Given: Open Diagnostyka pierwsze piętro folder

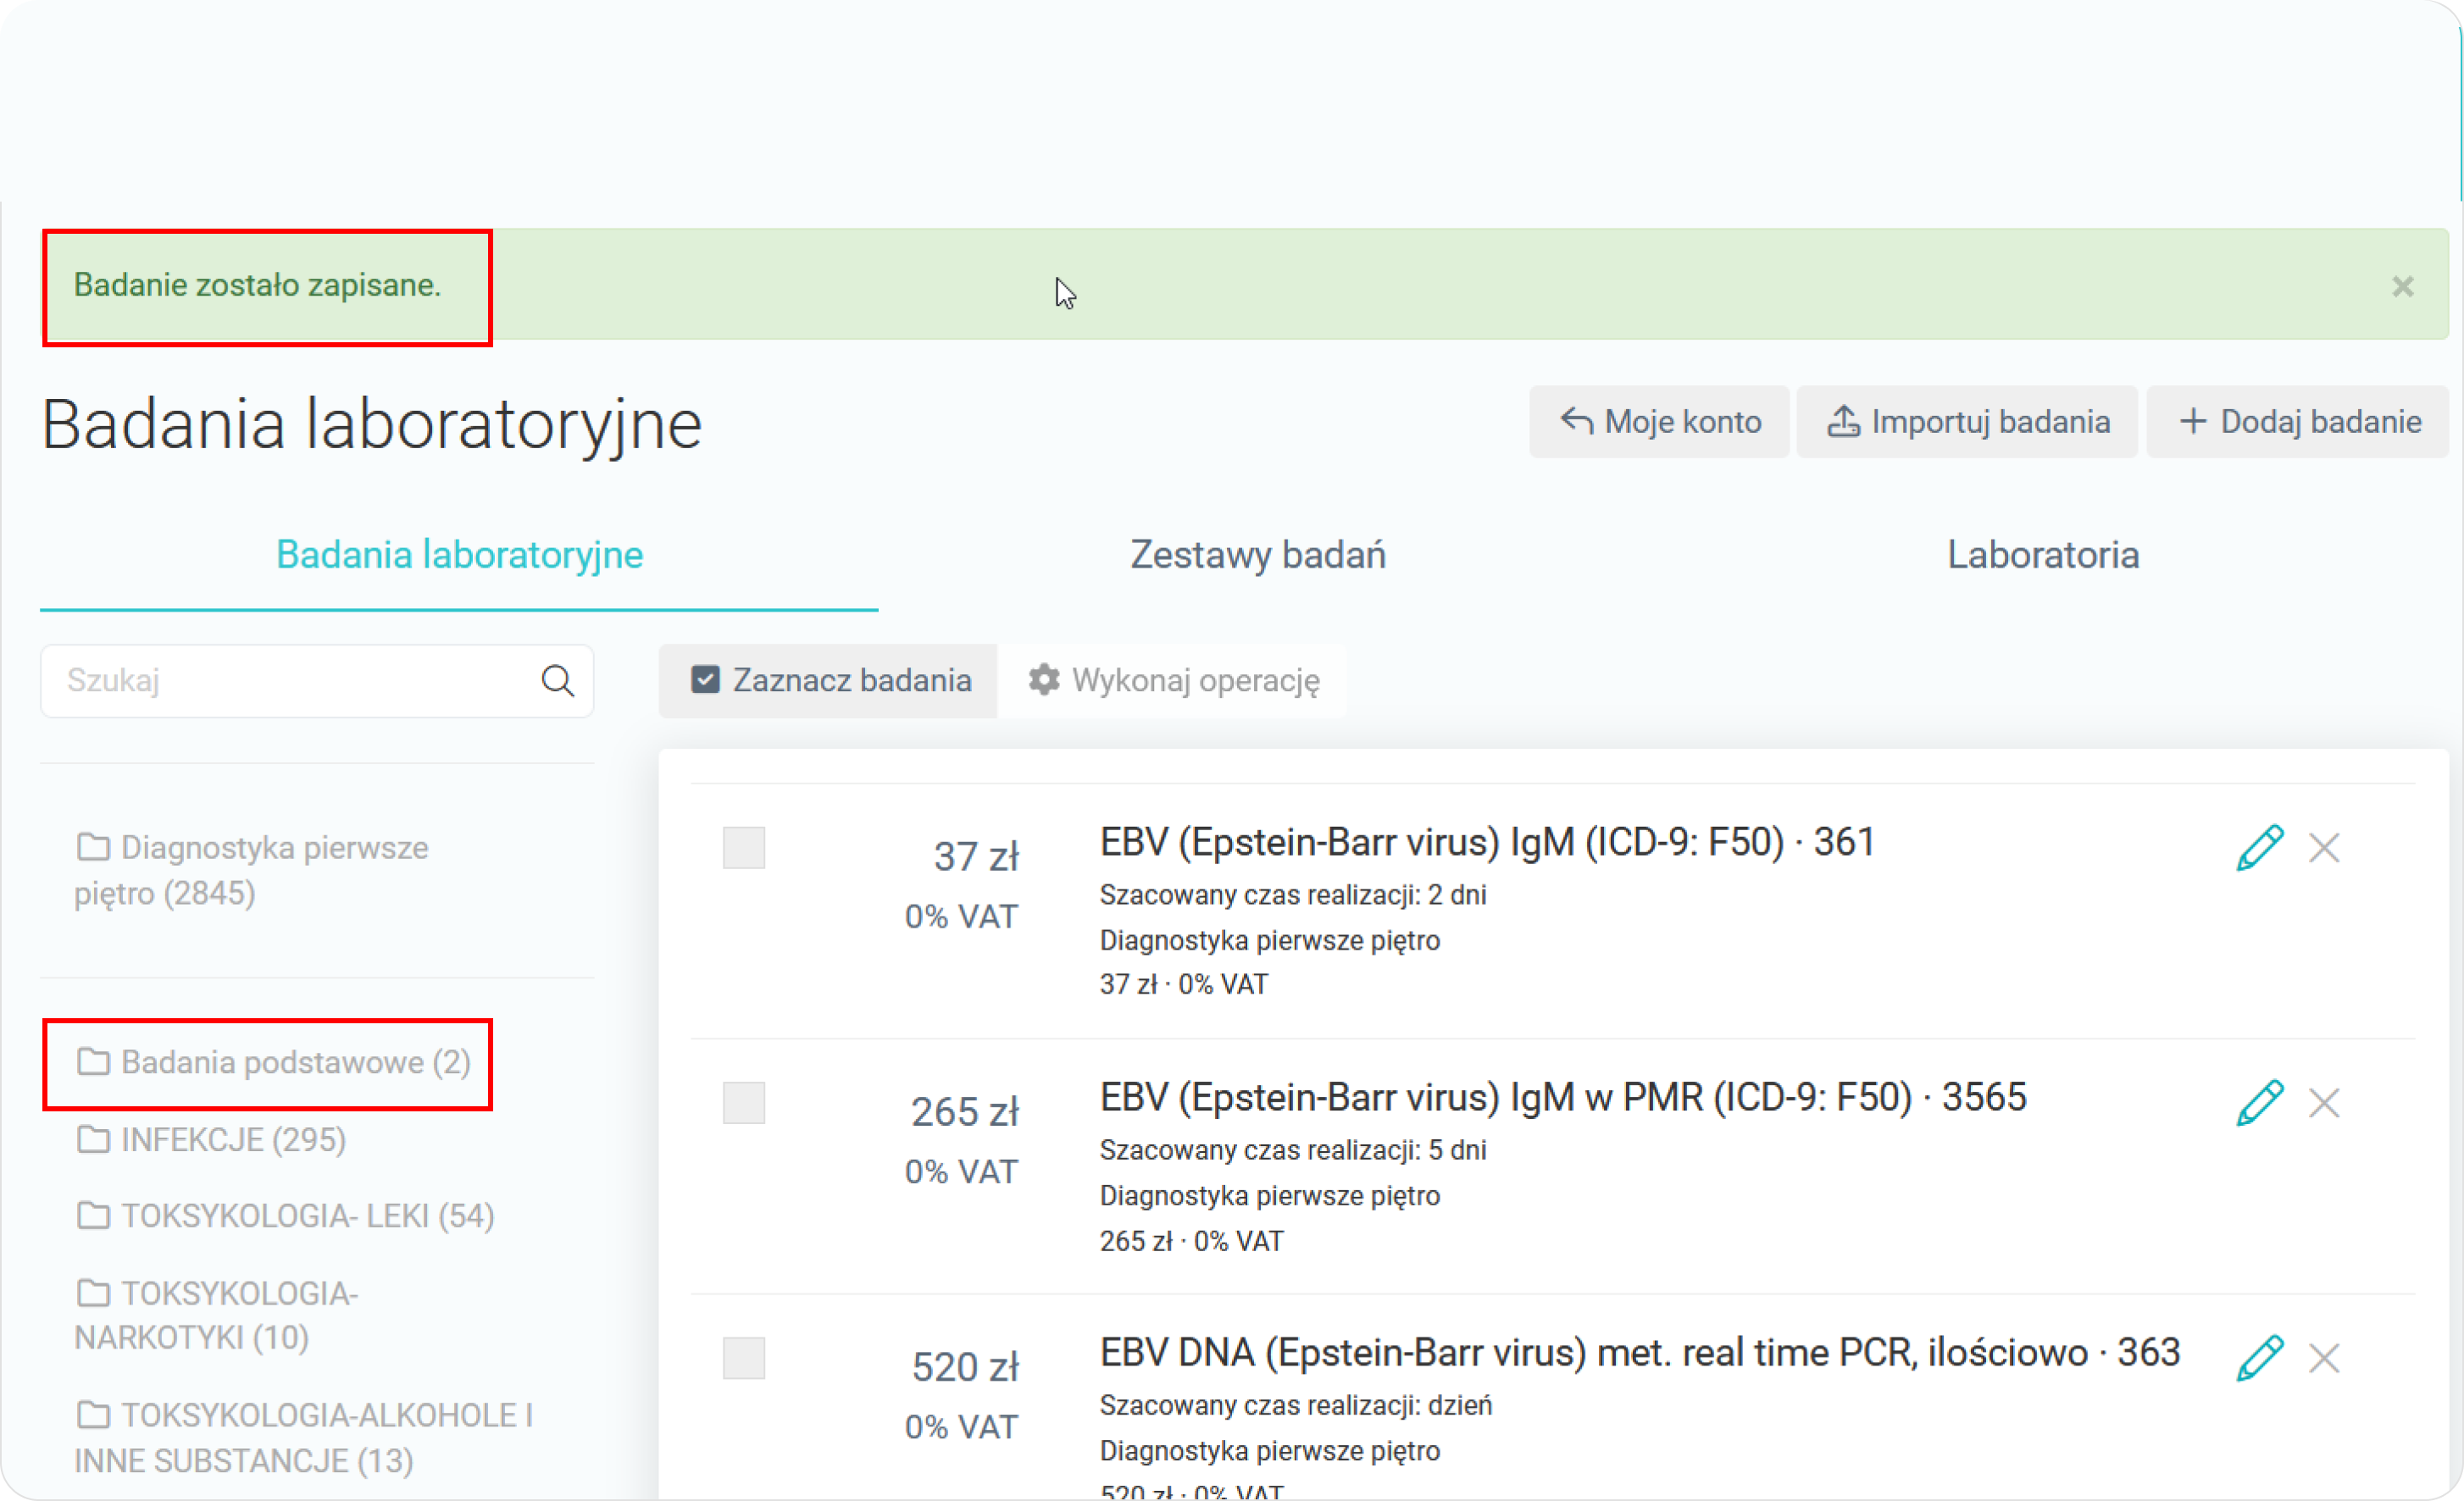Looking at the screenshot, I should pyautogui.click(x=252, y=869).
